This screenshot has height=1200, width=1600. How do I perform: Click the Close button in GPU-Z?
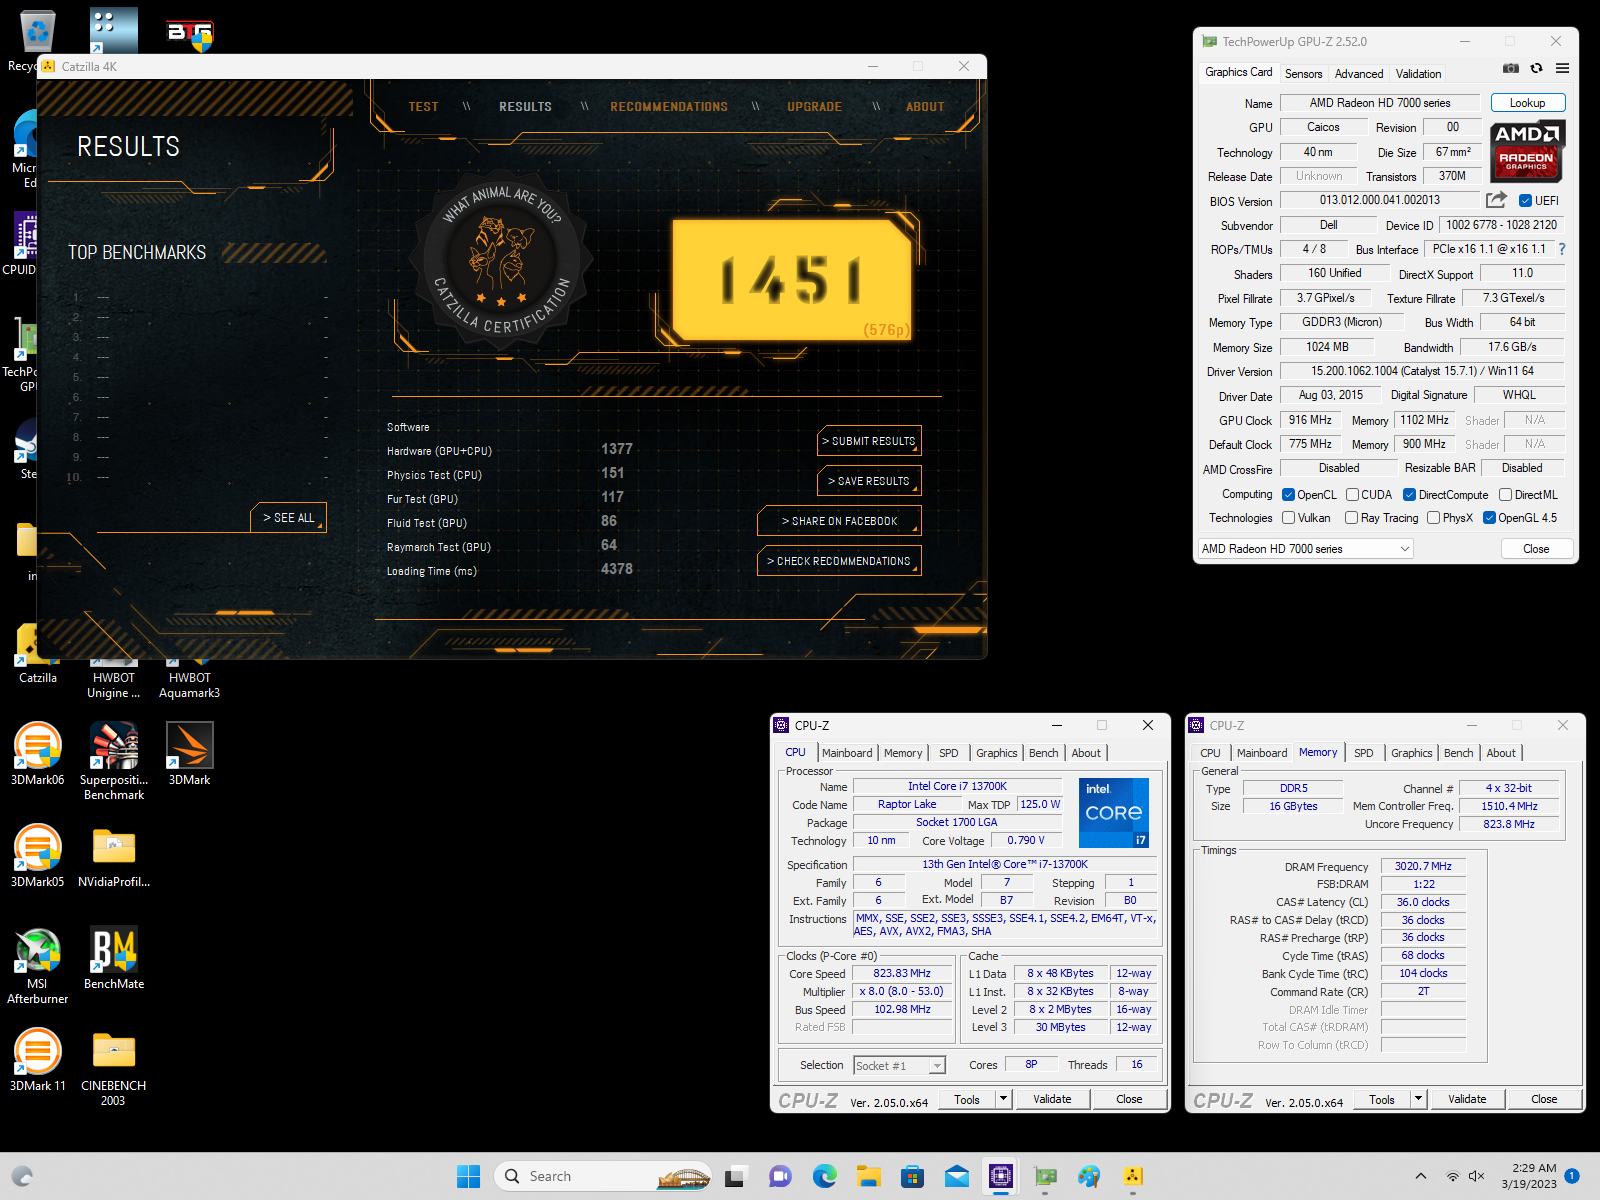point(1536,549)
